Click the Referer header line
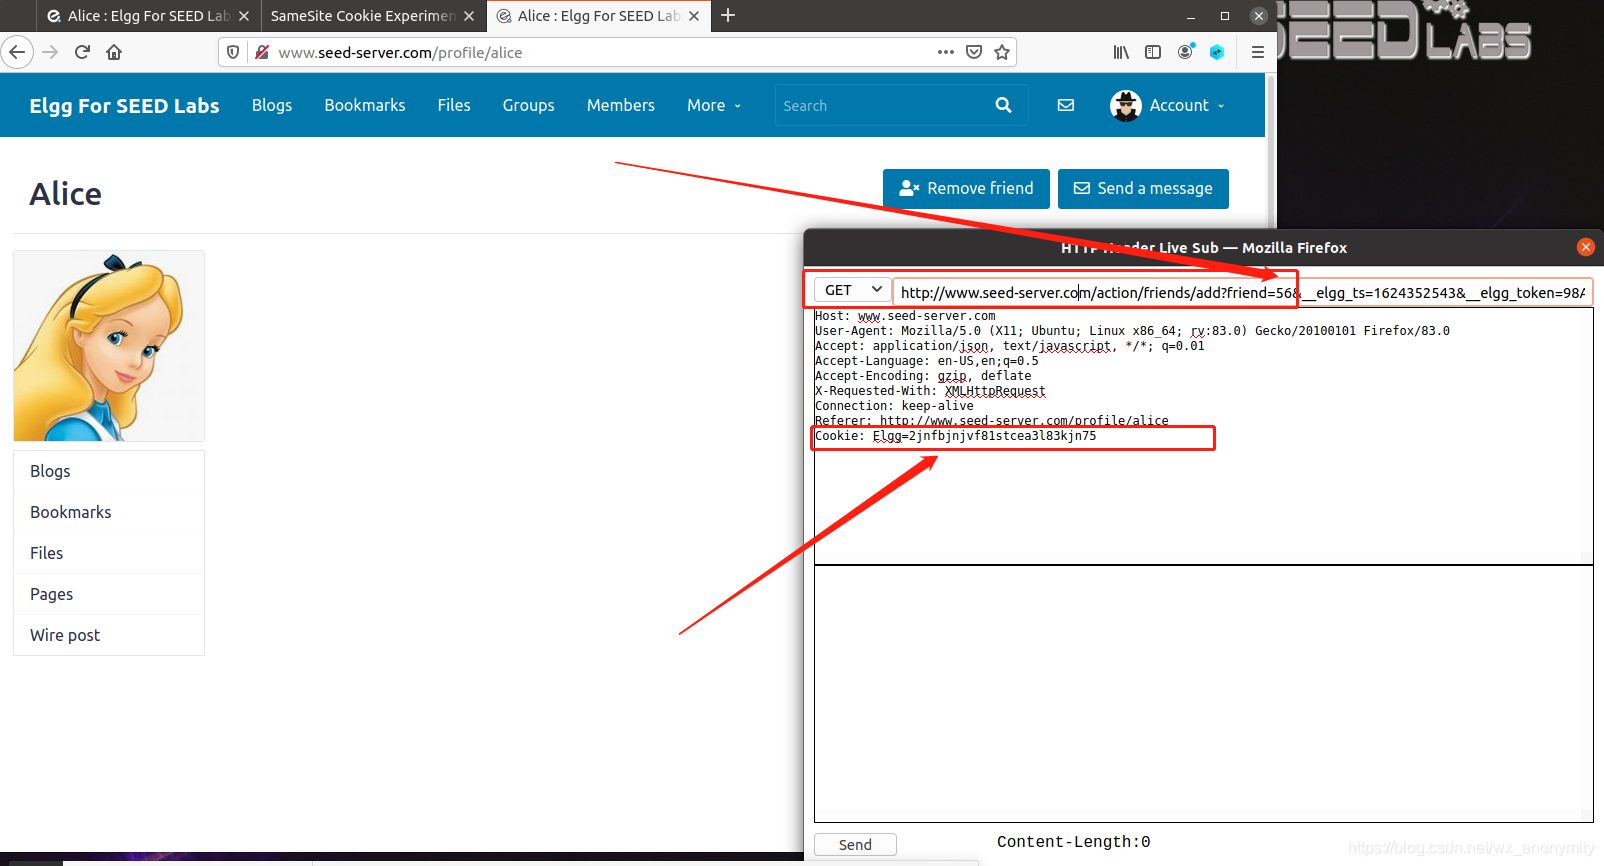Image resolution: width=1604 pixels, height=866 pixels. (991, 421)
